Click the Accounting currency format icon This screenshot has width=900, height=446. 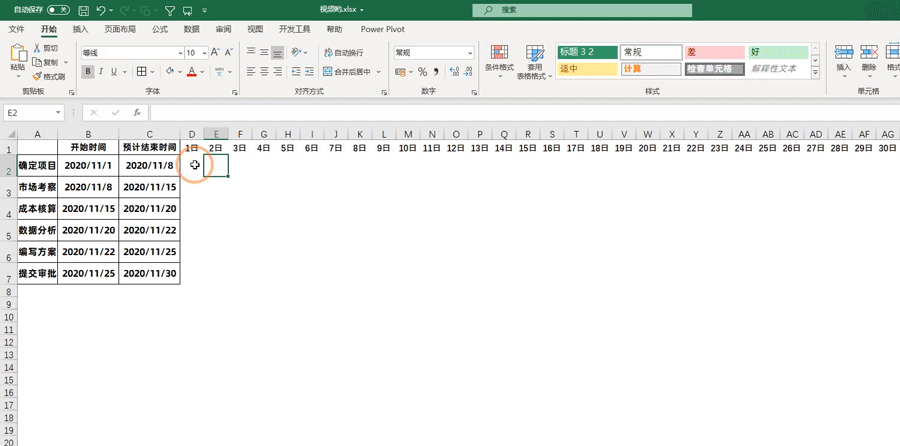(x=400, y=72)
